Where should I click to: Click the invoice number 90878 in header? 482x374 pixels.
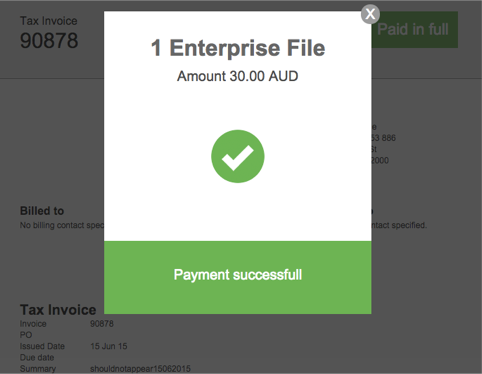point(49,41)
